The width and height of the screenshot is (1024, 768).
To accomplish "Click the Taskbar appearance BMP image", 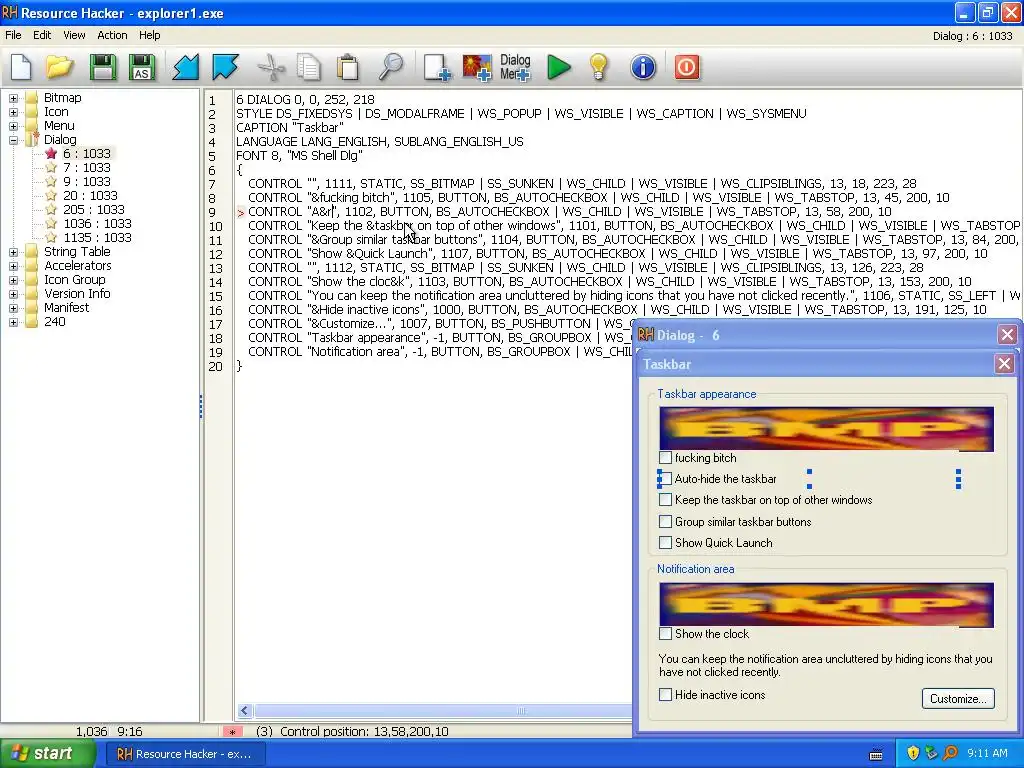I will point(826,428).
